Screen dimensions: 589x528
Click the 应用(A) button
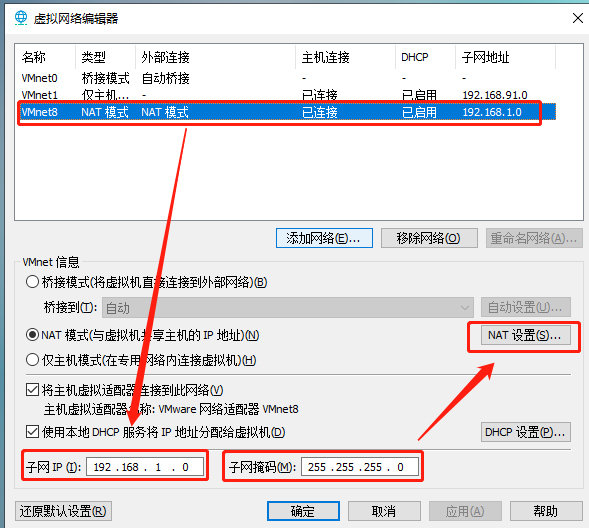(465, 511)
